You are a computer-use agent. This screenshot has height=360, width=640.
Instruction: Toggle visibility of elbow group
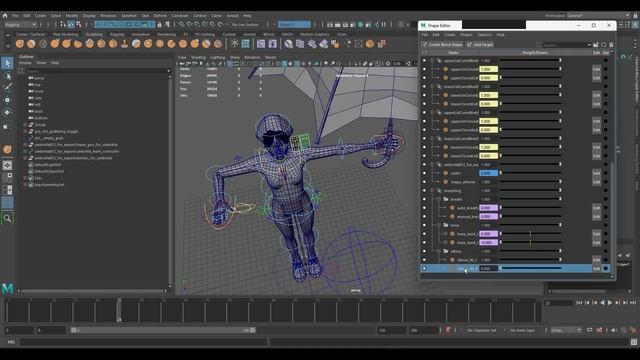coord(424,251)
